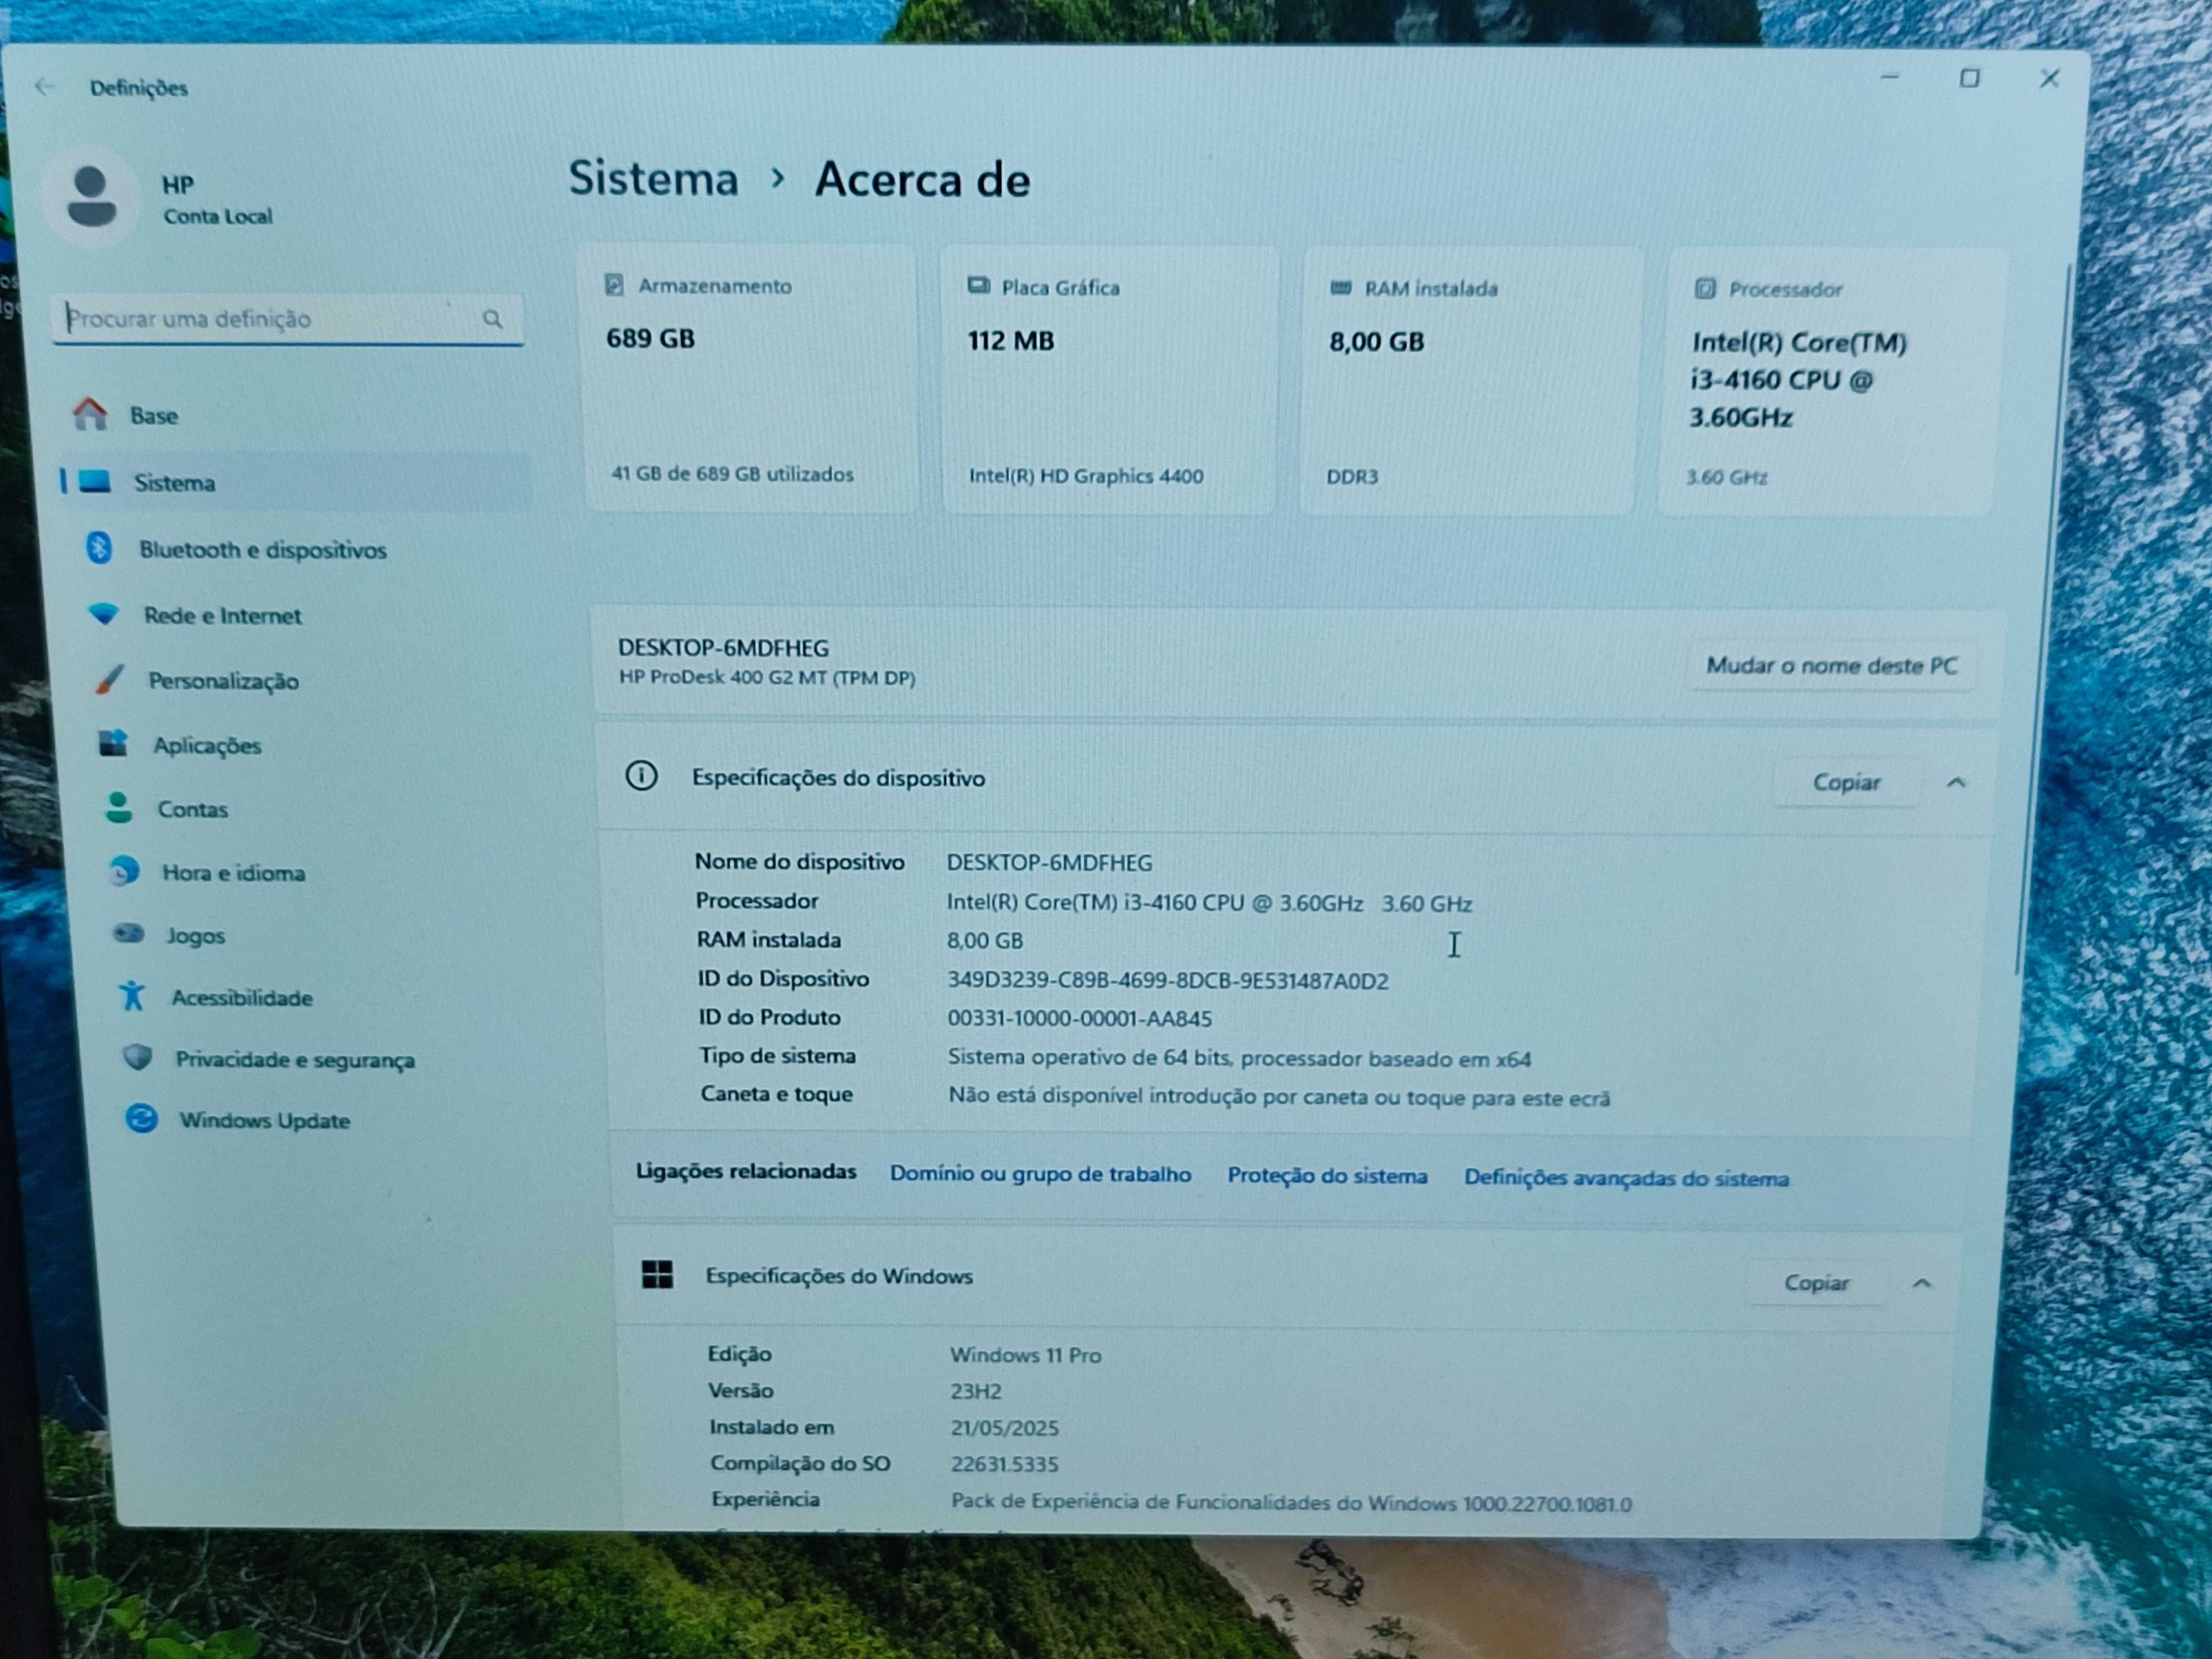Click the HP ProDesk 400 G2 MT model text
The image size is (2212, 1659).
pyautogui.click(x=767, y=677)
